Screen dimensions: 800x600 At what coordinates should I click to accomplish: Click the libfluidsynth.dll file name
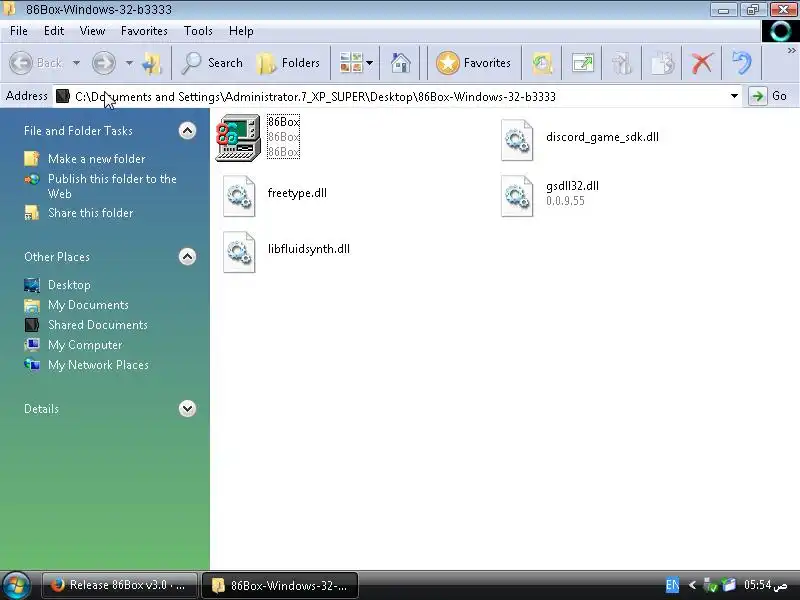(309, 249)
